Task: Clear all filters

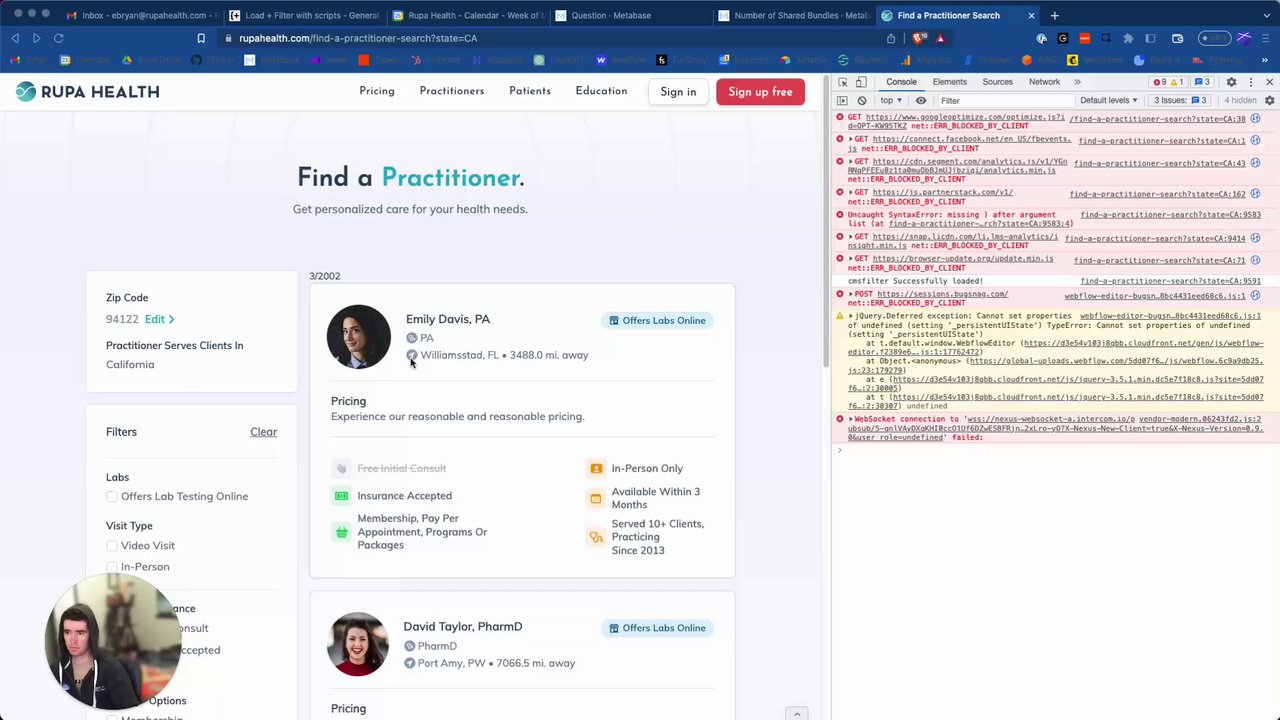Action: [x=263, y=432]
